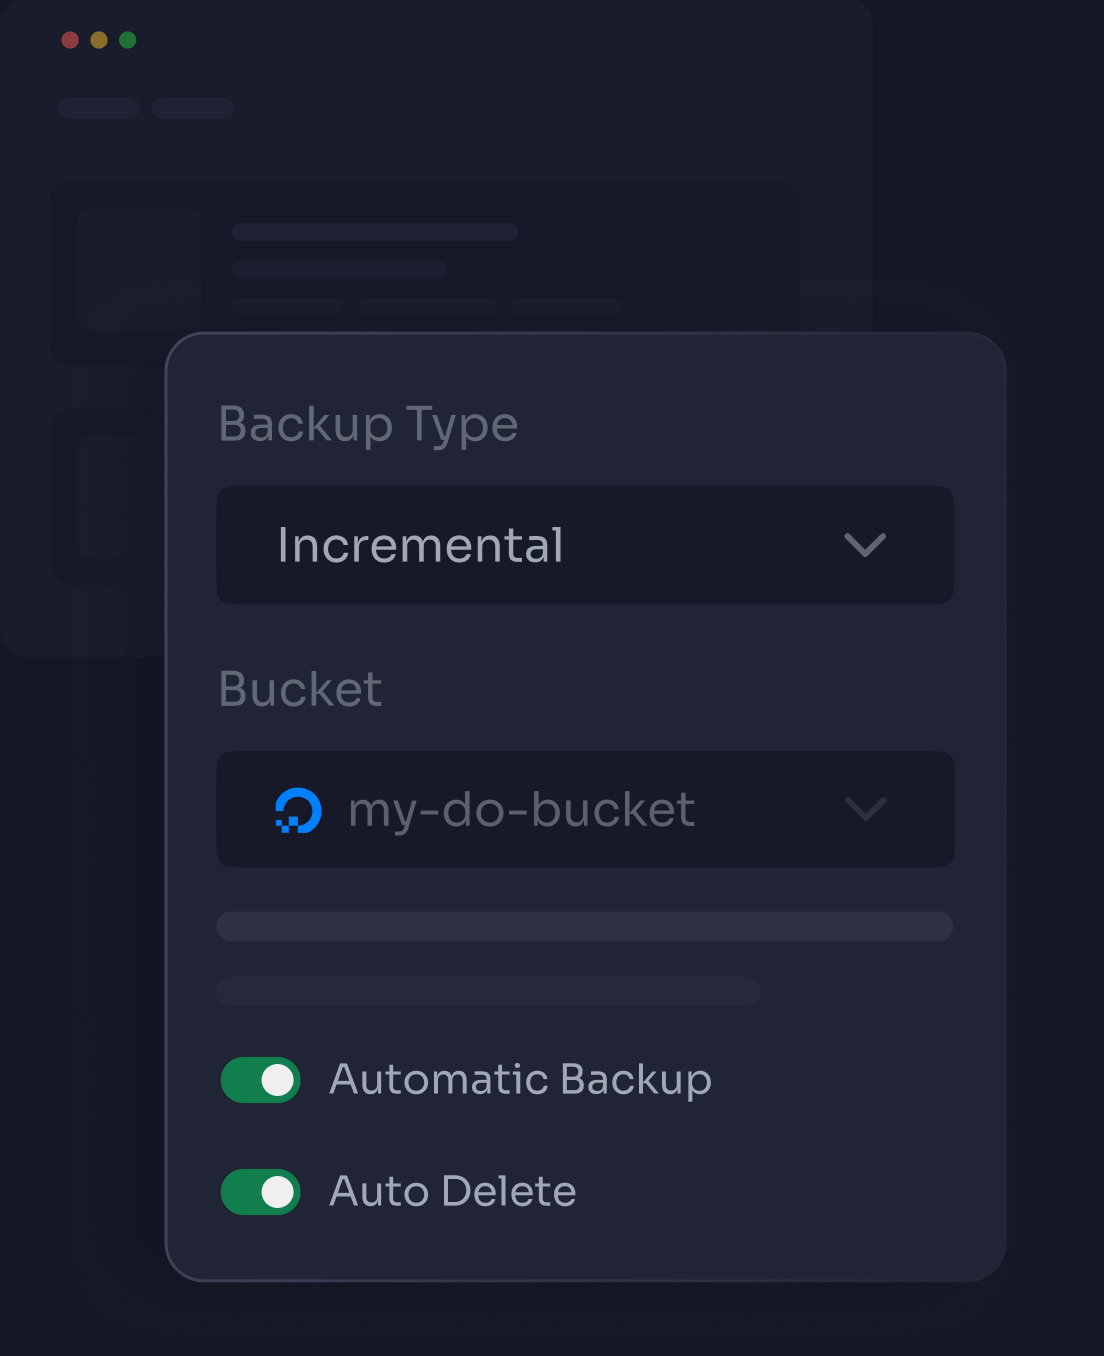Click the Bucket heading label
Screen dimensions: 1104x1356
coord(300,689)
